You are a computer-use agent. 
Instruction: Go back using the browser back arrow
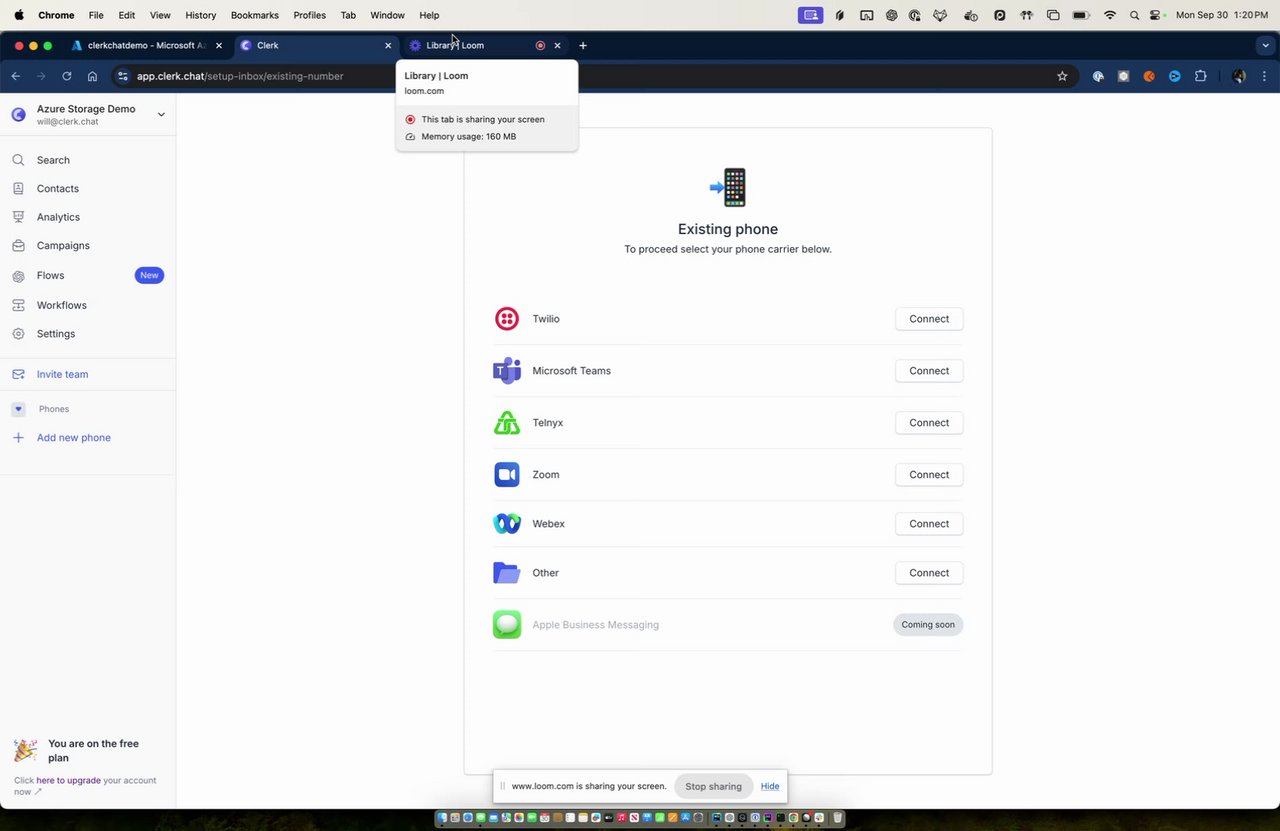click(x=16, y=76)
